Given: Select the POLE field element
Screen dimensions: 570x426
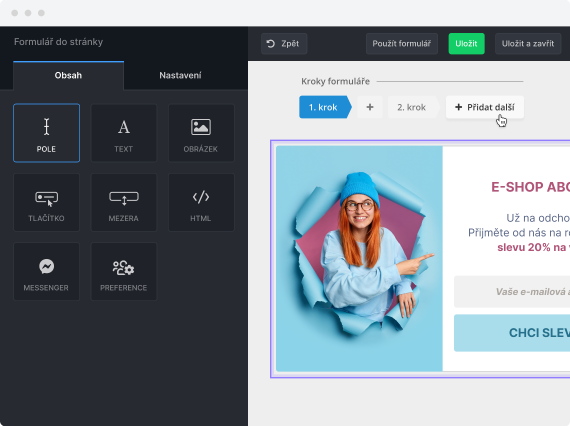Looking at the screenshot, I should [x=47, y=133].
